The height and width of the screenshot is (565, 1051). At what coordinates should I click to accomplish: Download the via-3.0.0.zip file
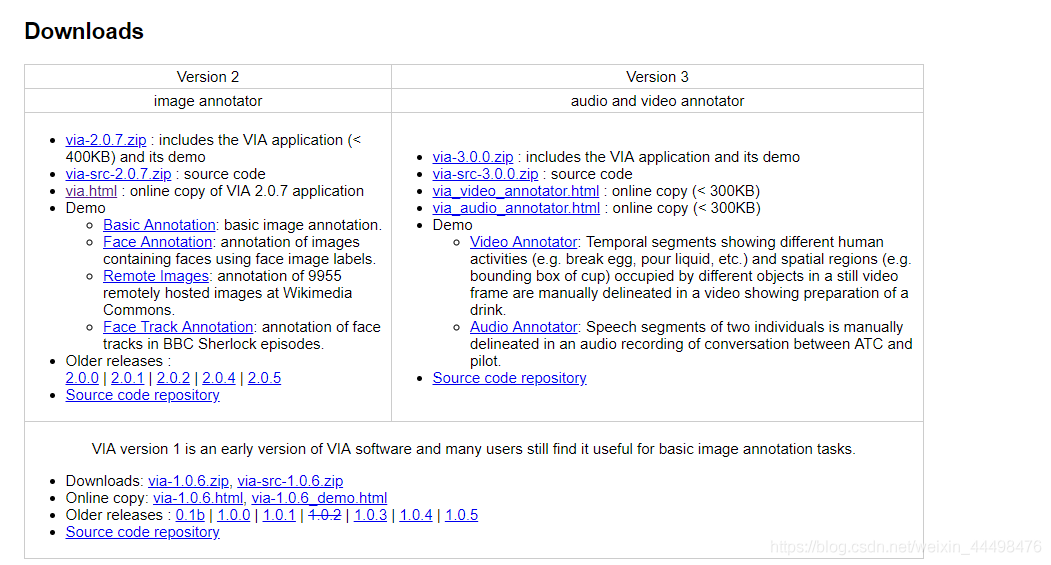472,157
